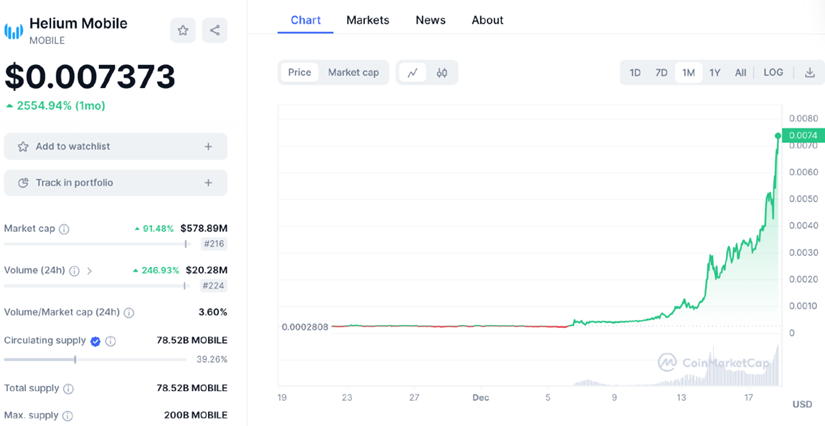Select 7D time range
The image size is (825, 426).
pos(661,73)
